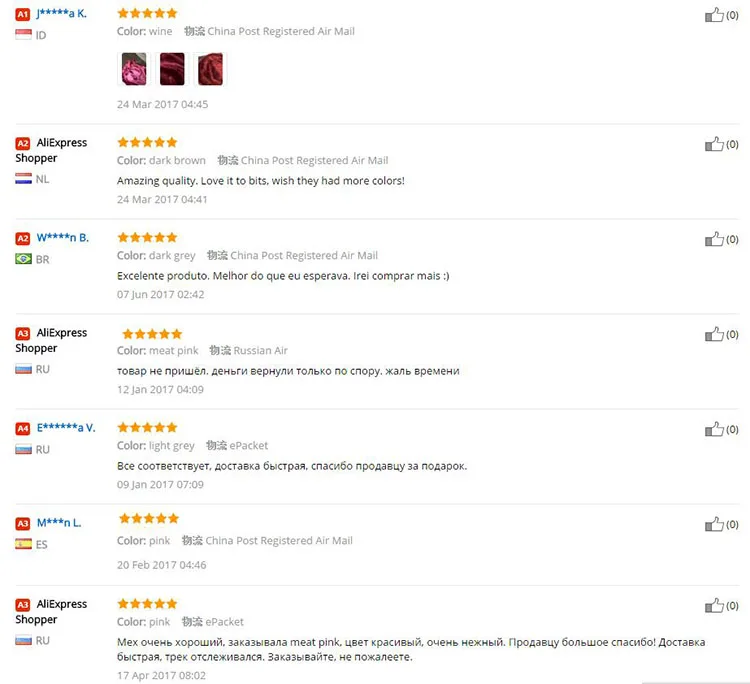This screenshot has width=750, height=684.
Task: Like the J*****a K. wine review
Action: tap(714, 15)
